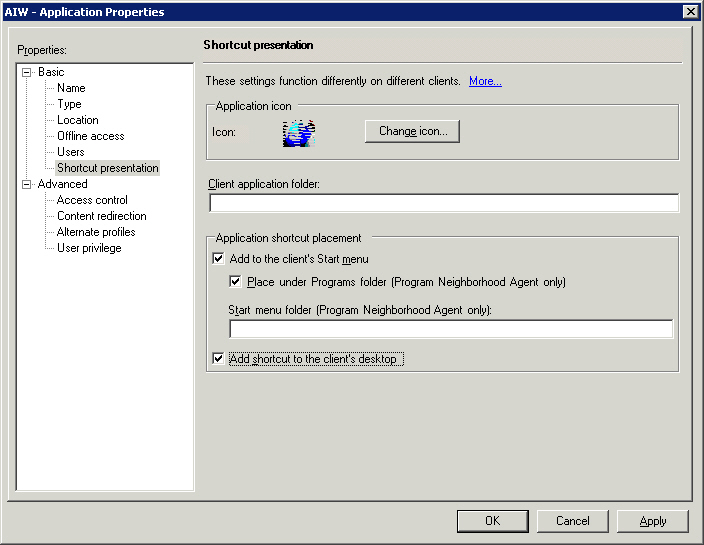Click into the Client application folder field
This screenshot has height=545, width=704.
point(443,203)
